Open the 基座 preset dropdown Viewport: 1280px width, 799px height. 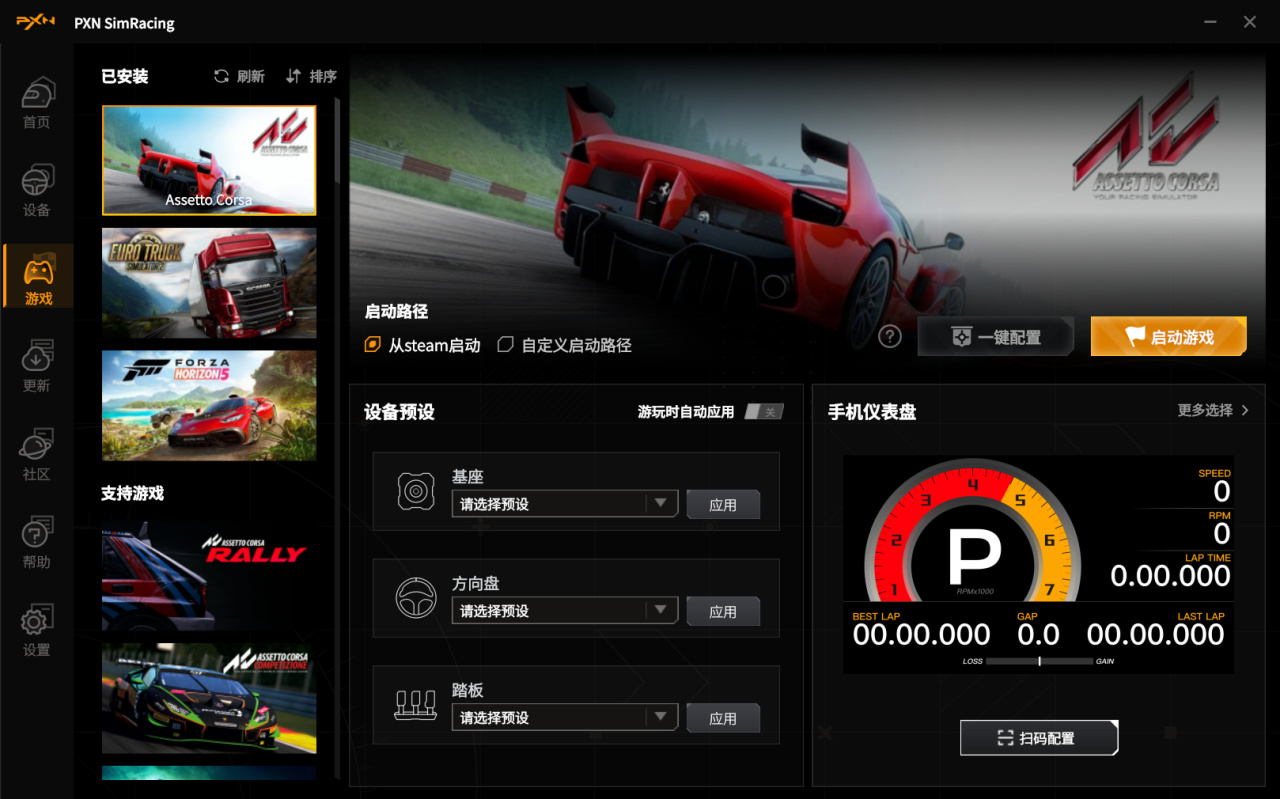pos(565,504)
